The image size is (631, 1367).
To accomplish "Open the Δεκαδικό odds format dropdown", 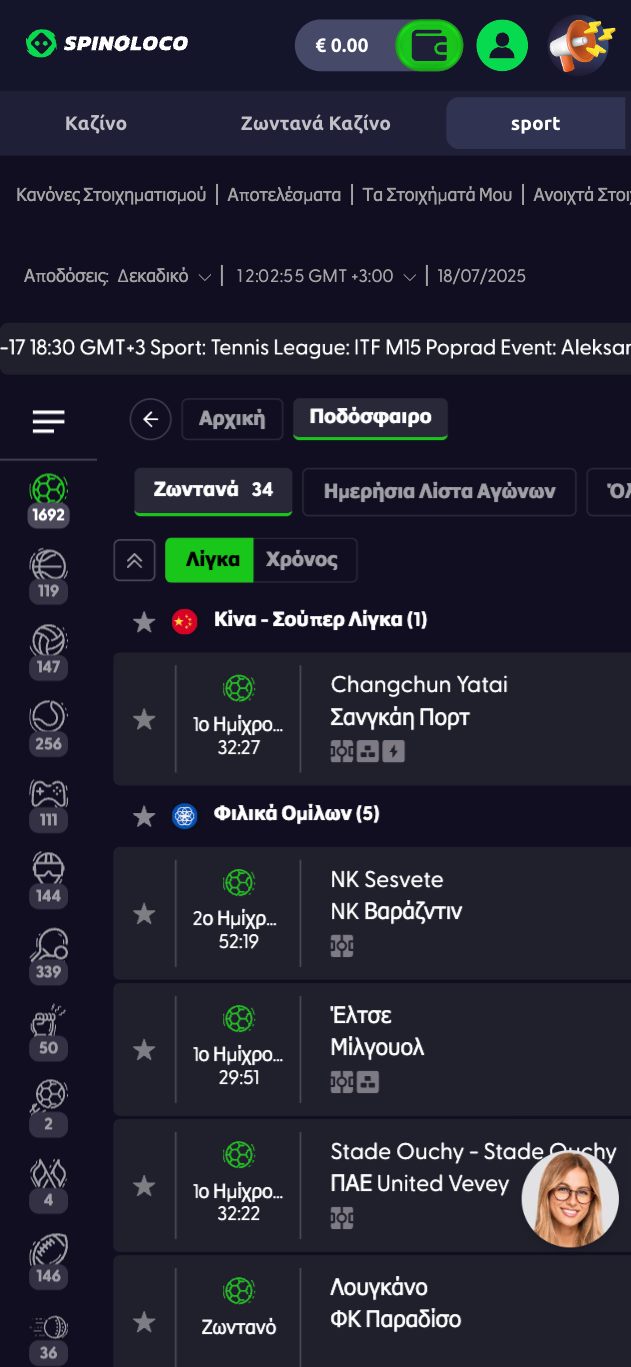I will (x=164, y=276).
